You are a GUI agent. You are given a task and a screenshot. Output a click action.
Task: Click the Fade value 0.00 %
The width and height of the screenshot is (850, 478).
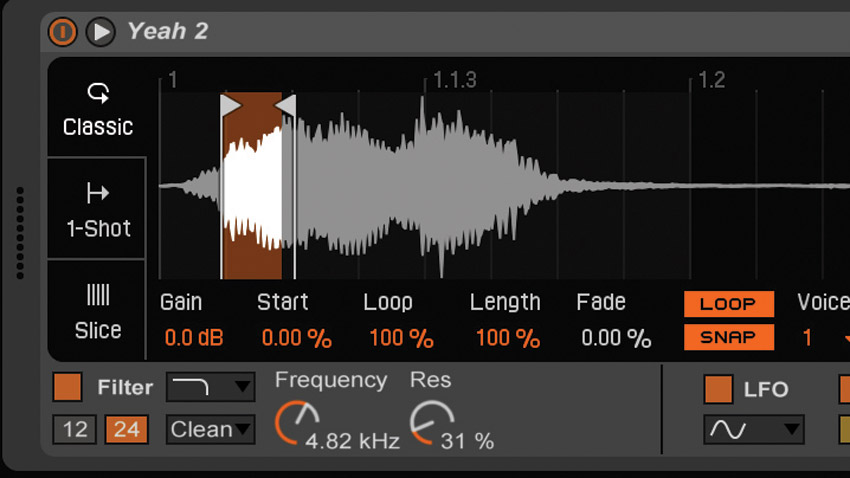click(x=616, y=338)
